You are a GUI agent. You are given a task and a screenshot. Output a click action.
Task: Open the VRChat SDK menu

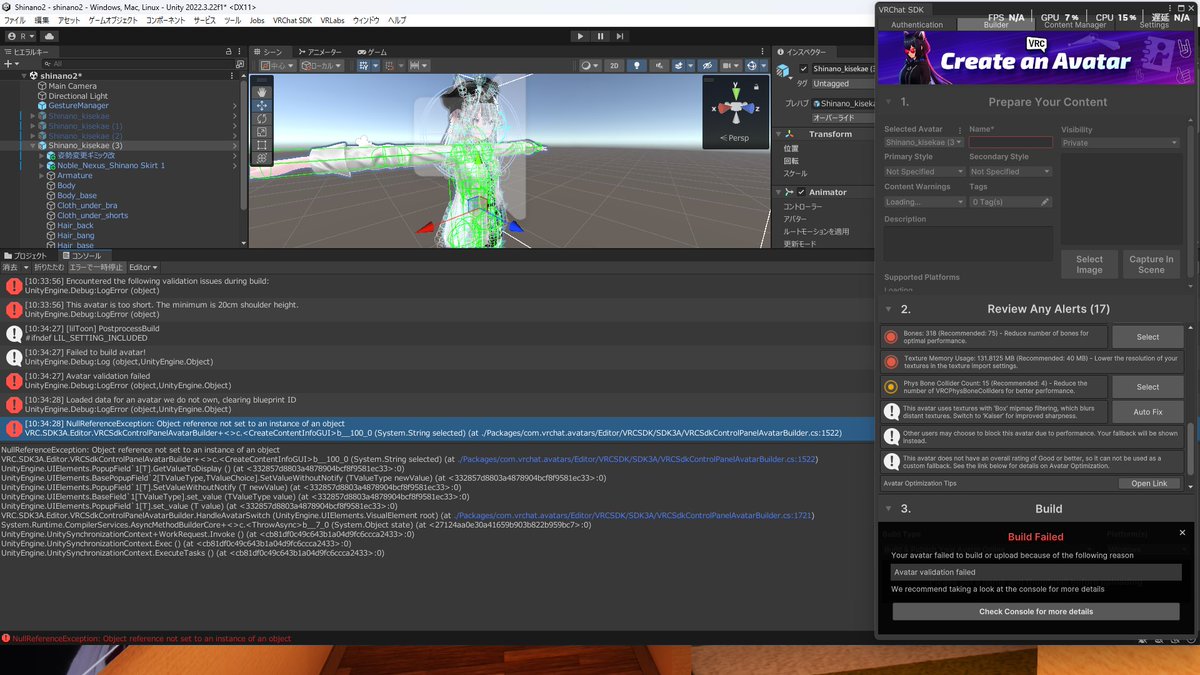point(292,20)
